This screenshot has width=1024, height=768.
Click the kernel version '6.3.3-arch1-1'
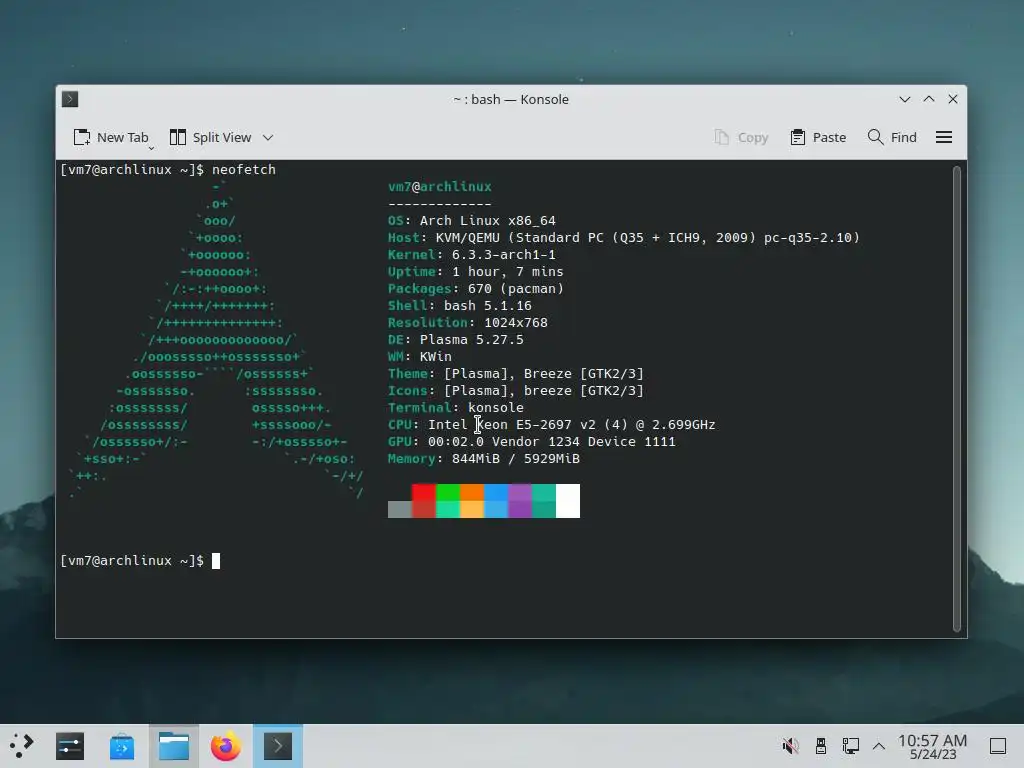(x=504, y=255)
